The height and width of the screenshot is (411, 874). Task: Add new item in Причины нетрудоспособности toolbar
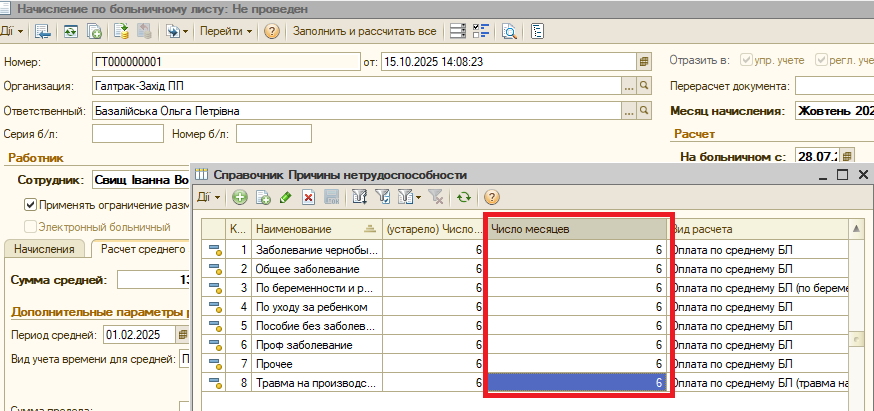[x=240, y=198]
